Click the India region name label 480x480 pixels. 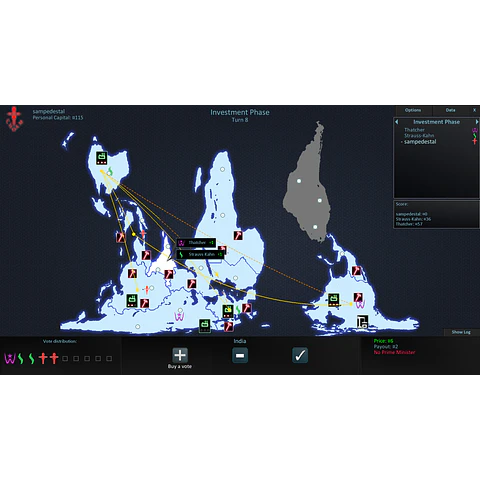(x=240, y=341)
